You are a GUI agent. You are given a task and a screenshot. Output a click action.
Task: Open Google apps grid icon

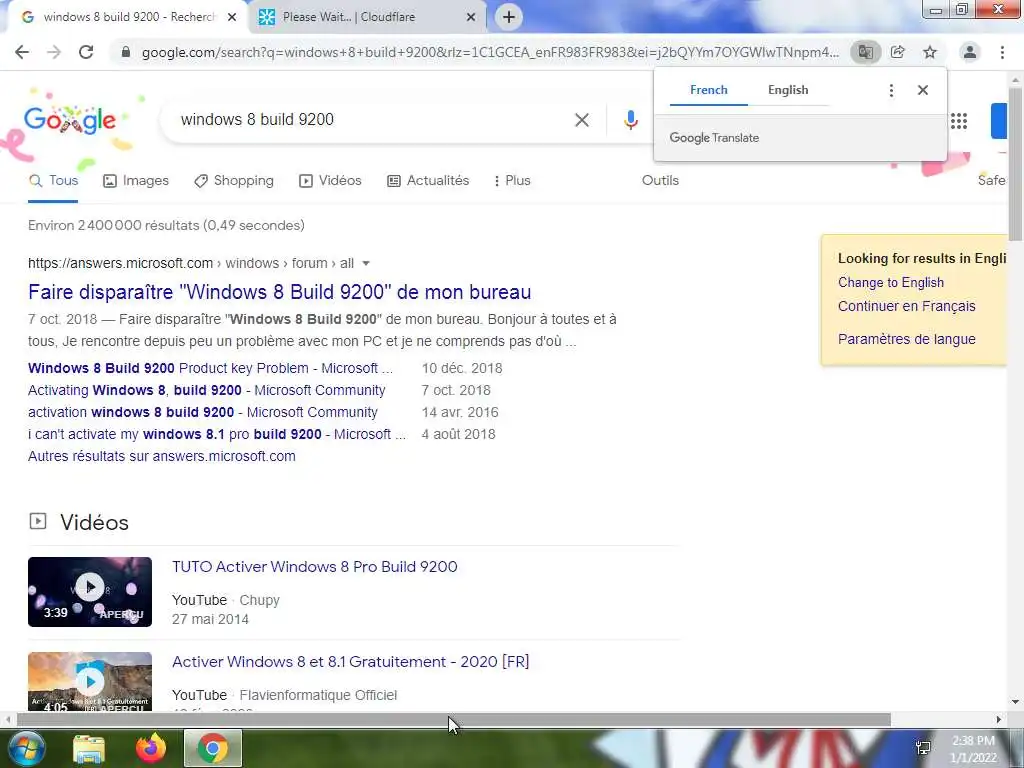coord(959,121)
